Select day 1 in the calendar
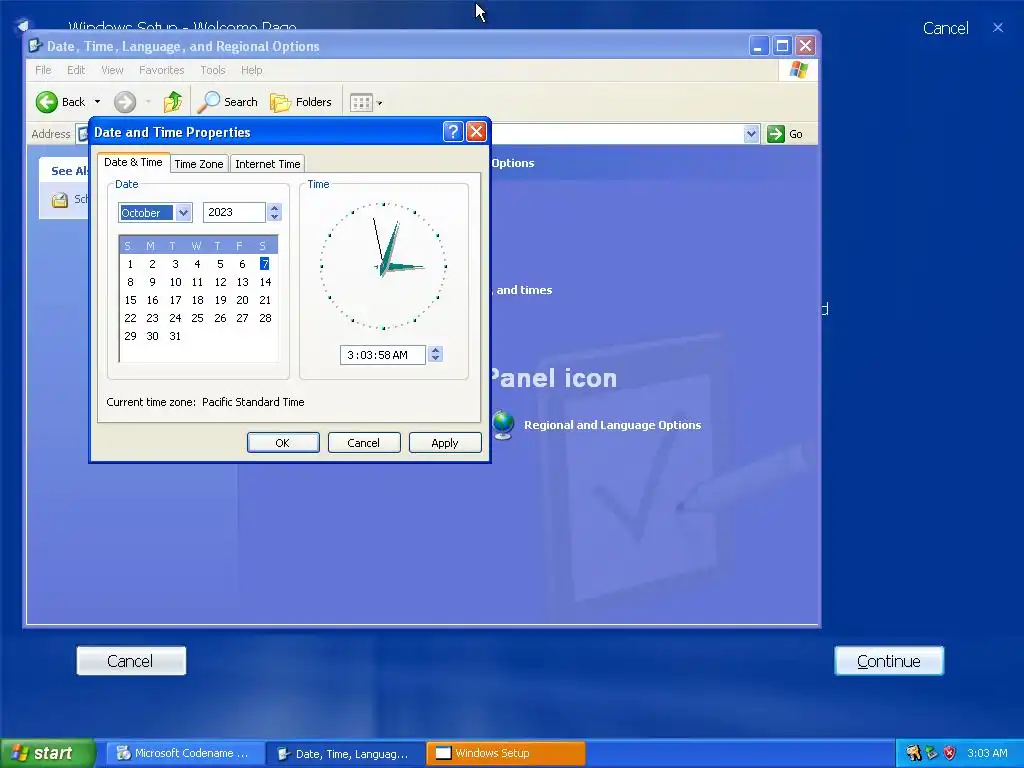The width and height of the screenshot is (1024, 768). point(131,264)
